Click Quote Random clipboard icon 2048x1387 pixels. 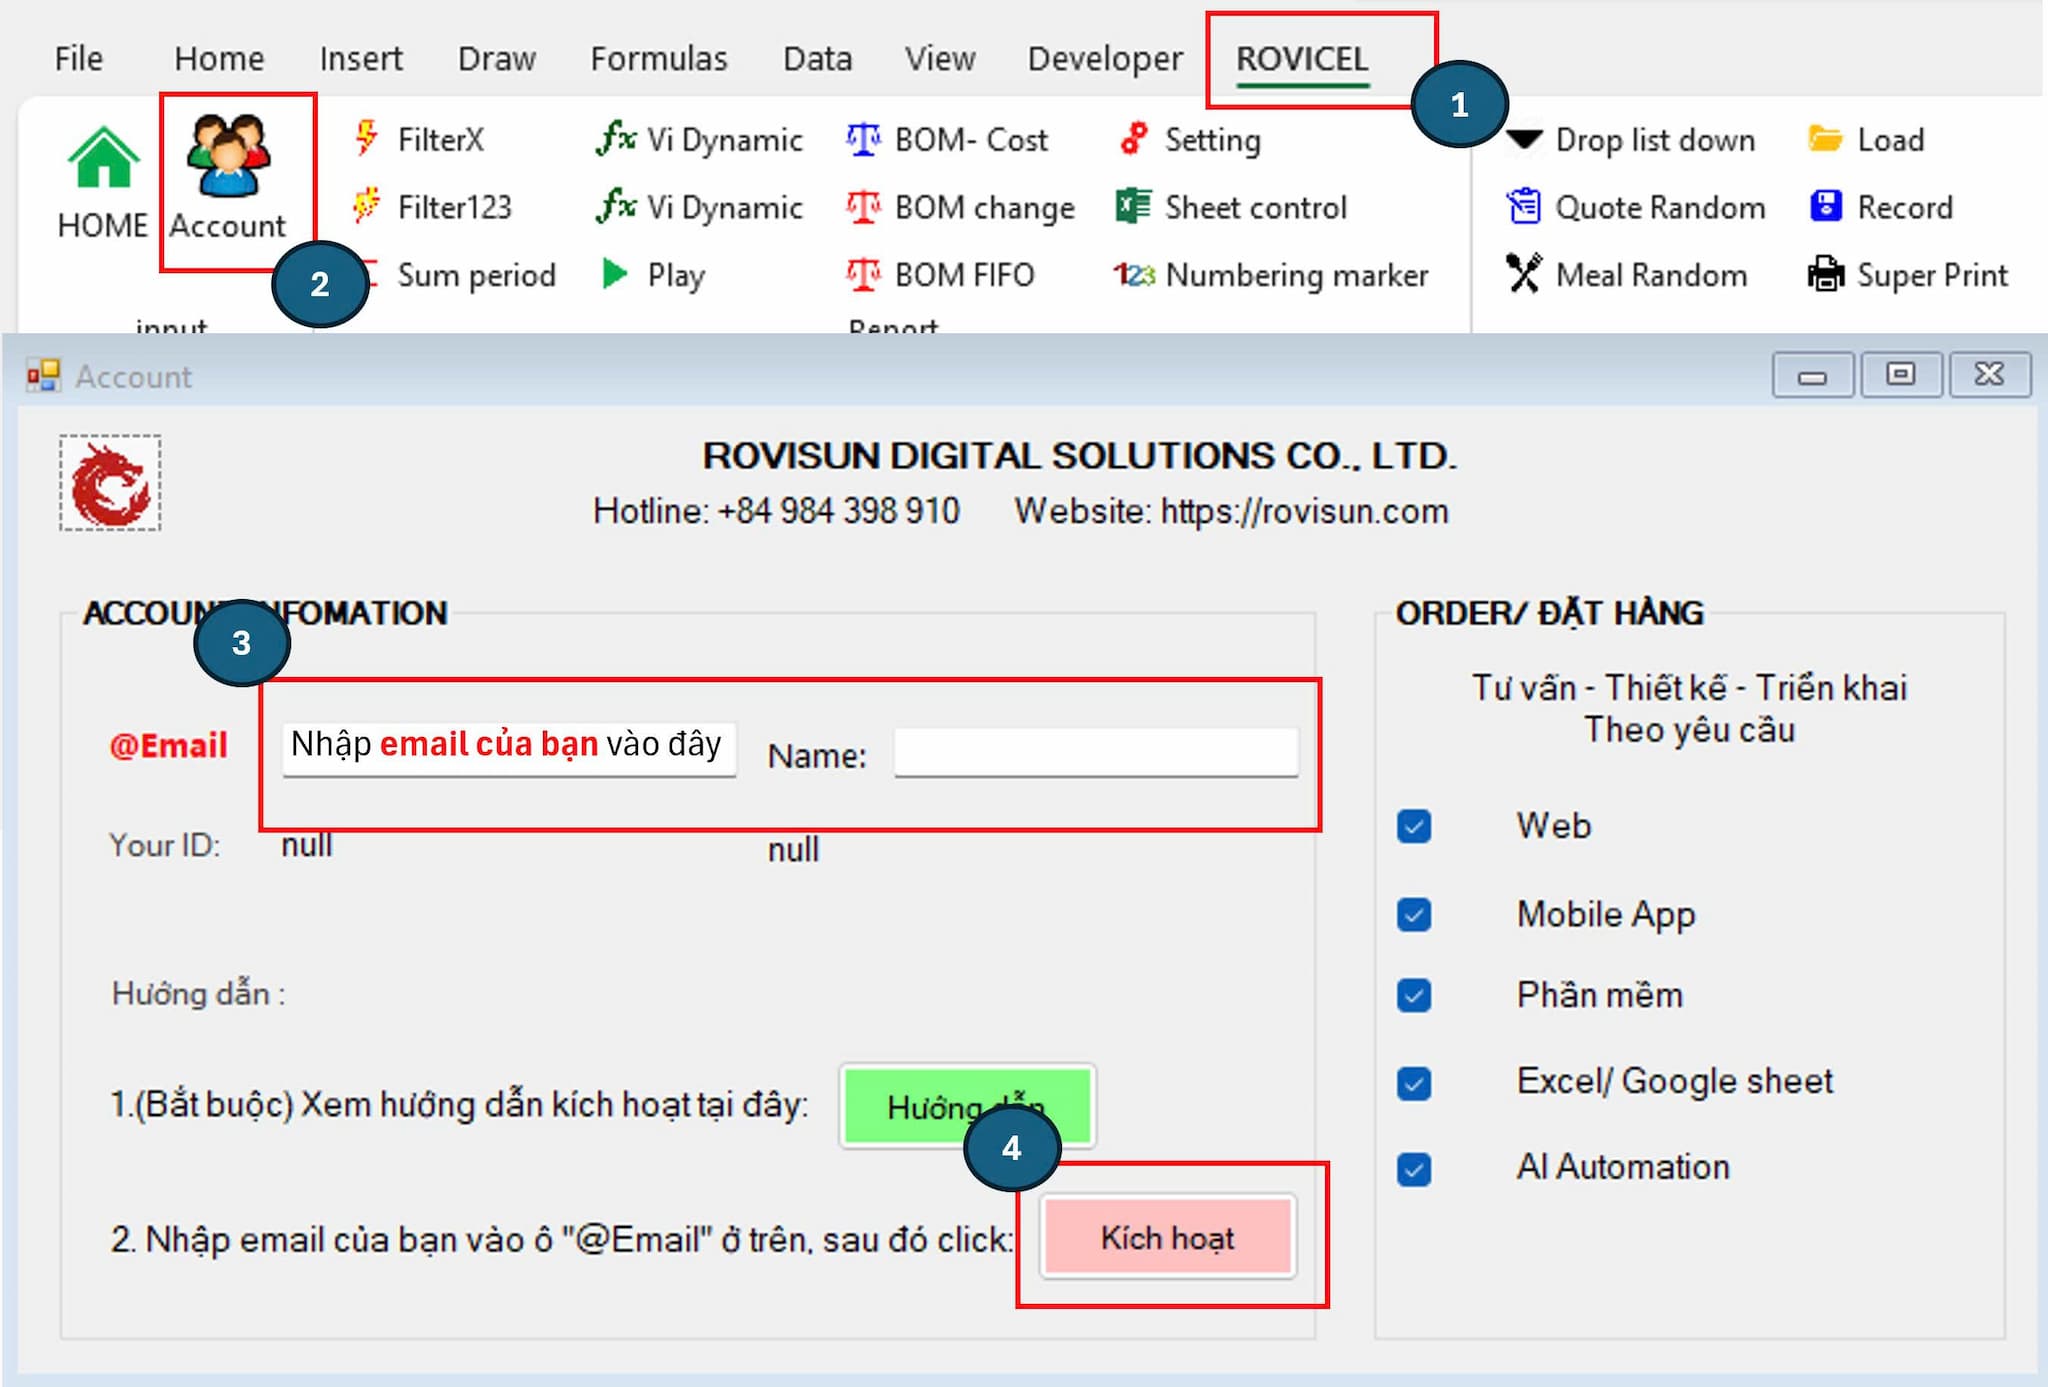tap(1524, 206)
